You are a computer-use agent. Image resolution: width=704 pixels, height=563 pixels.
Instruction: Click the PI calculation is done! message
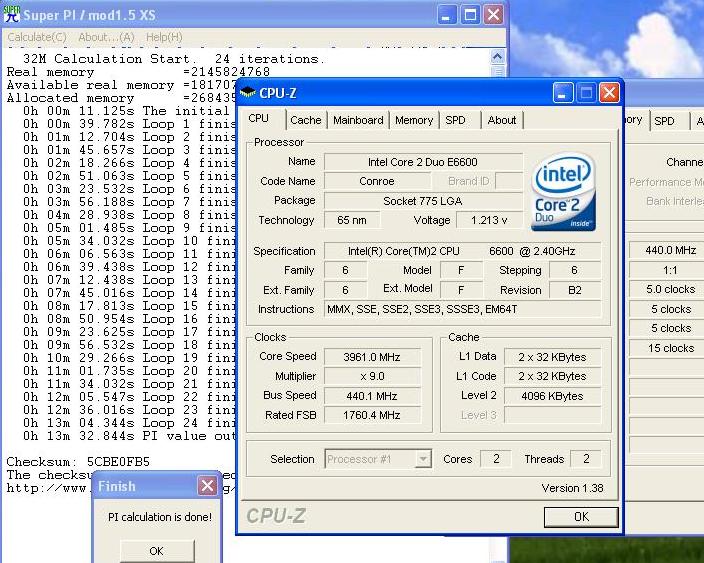click(160, 517)
